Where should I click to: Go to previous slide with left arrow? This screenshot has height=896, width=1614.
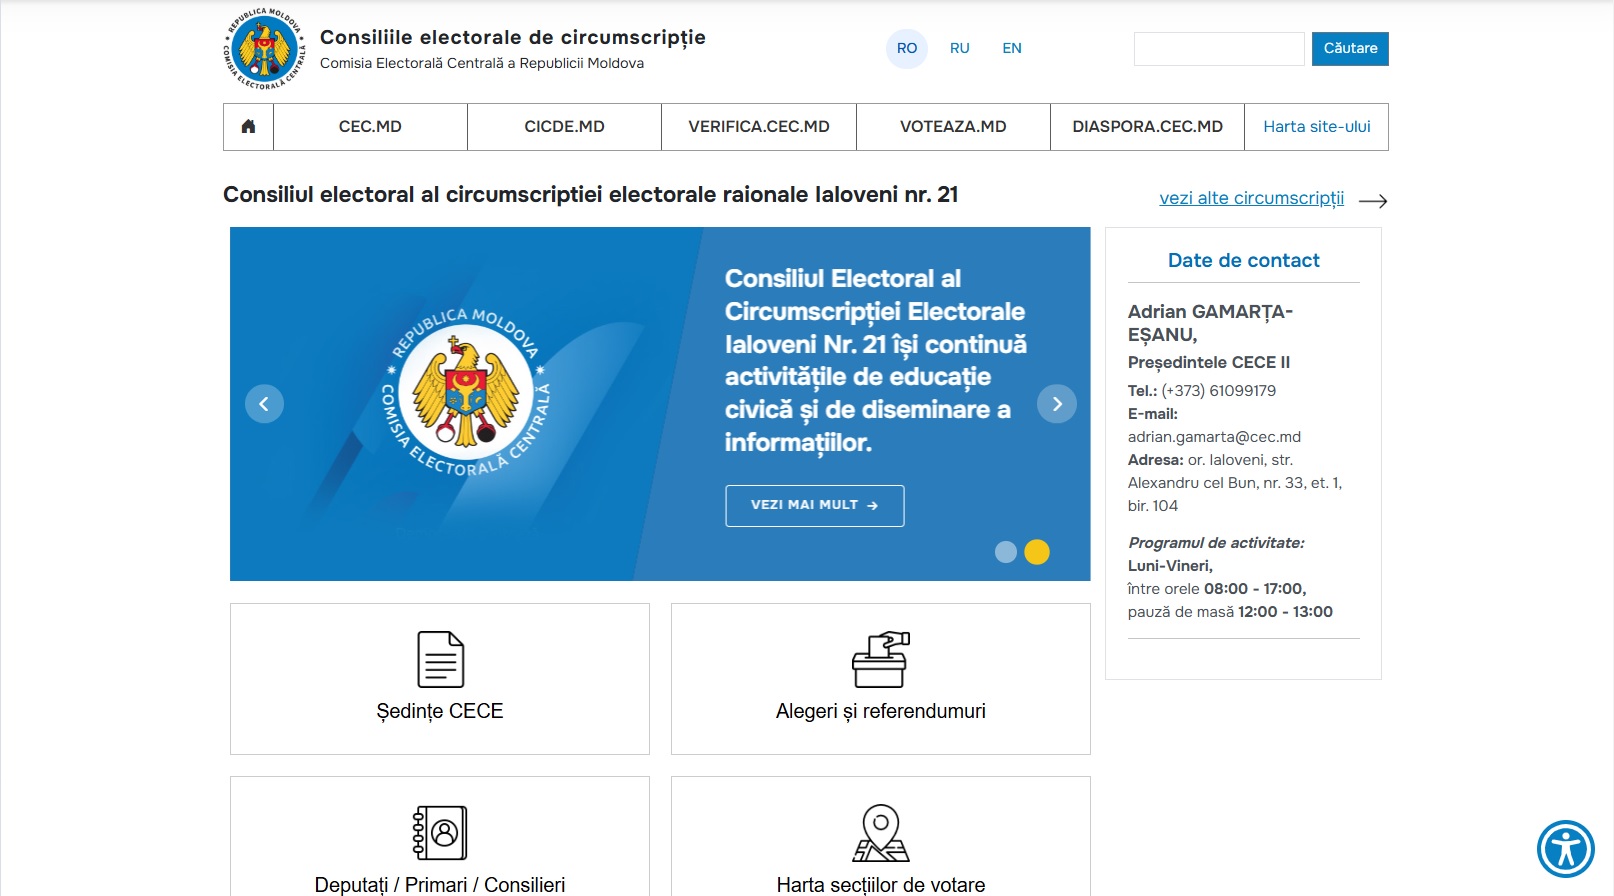click(264, 404)
